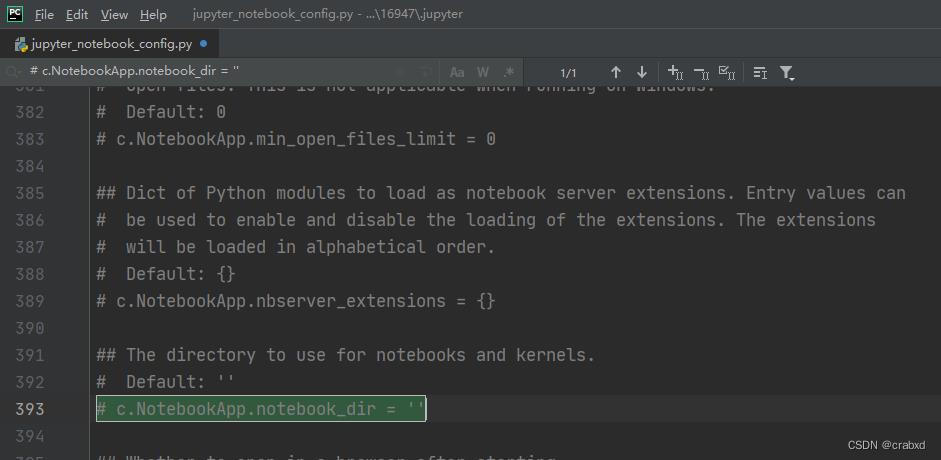941x460 pixels.
Task: Select all occurrences icon
Action: pyautogui.click(x=727, y=73)
